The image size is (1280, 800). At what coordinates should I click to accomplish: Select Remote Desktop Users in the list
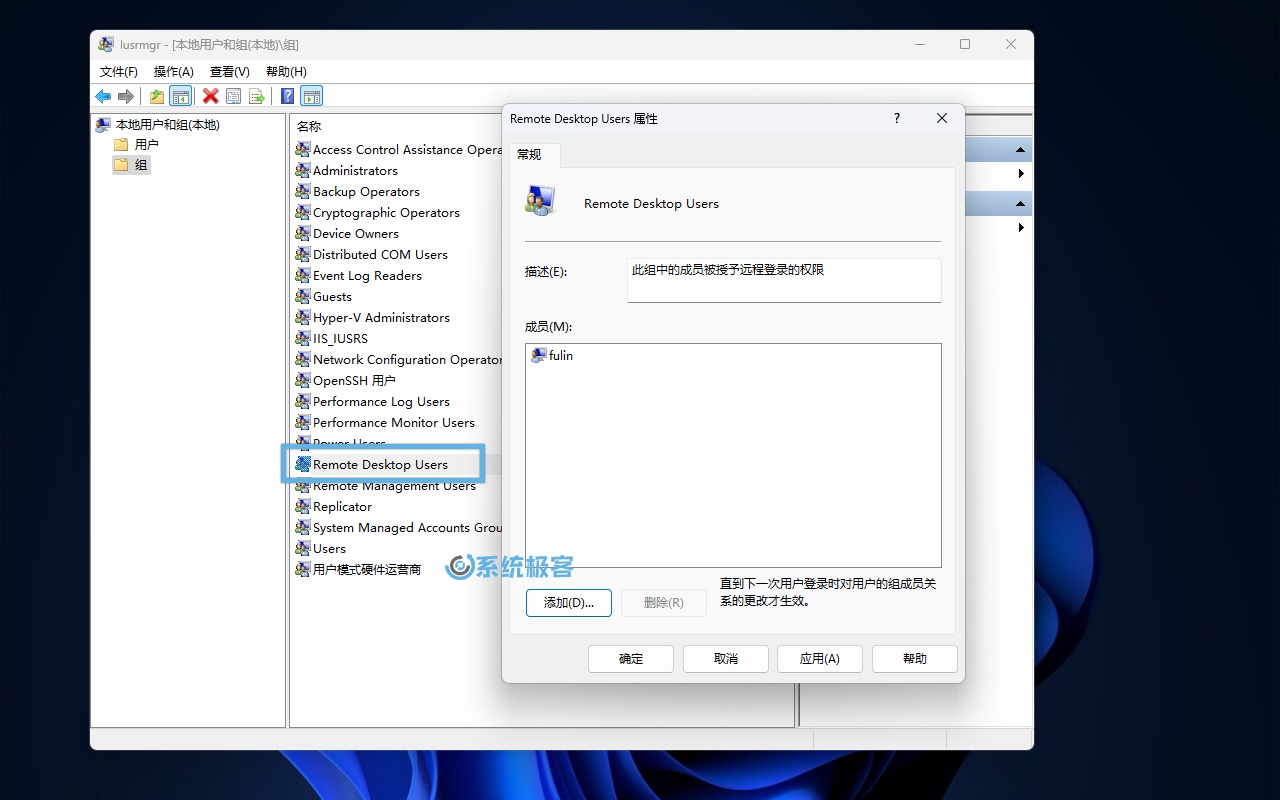[372, 464]
